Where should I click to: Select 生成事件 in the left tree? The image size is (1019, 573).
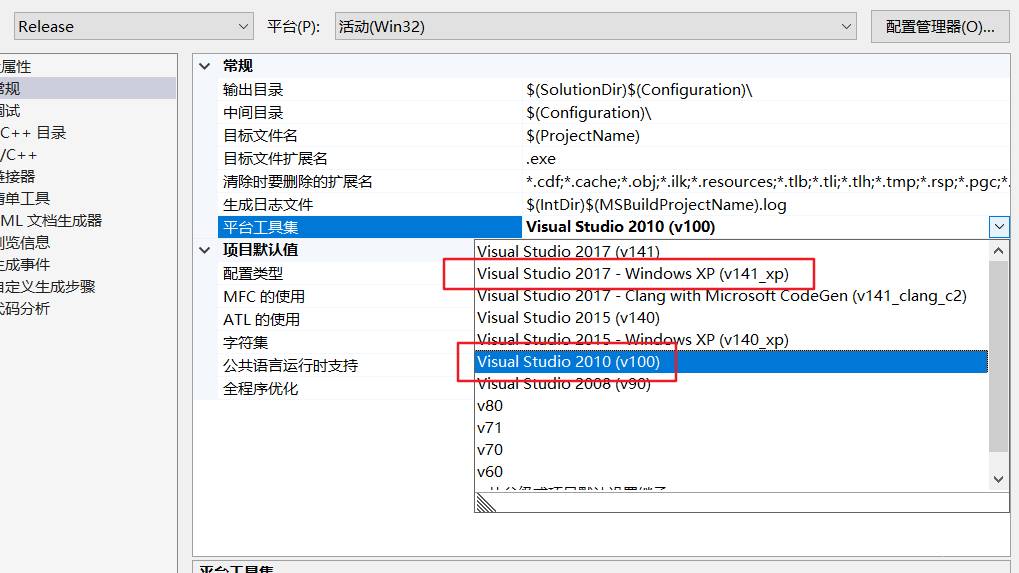(x=25, y=264)
